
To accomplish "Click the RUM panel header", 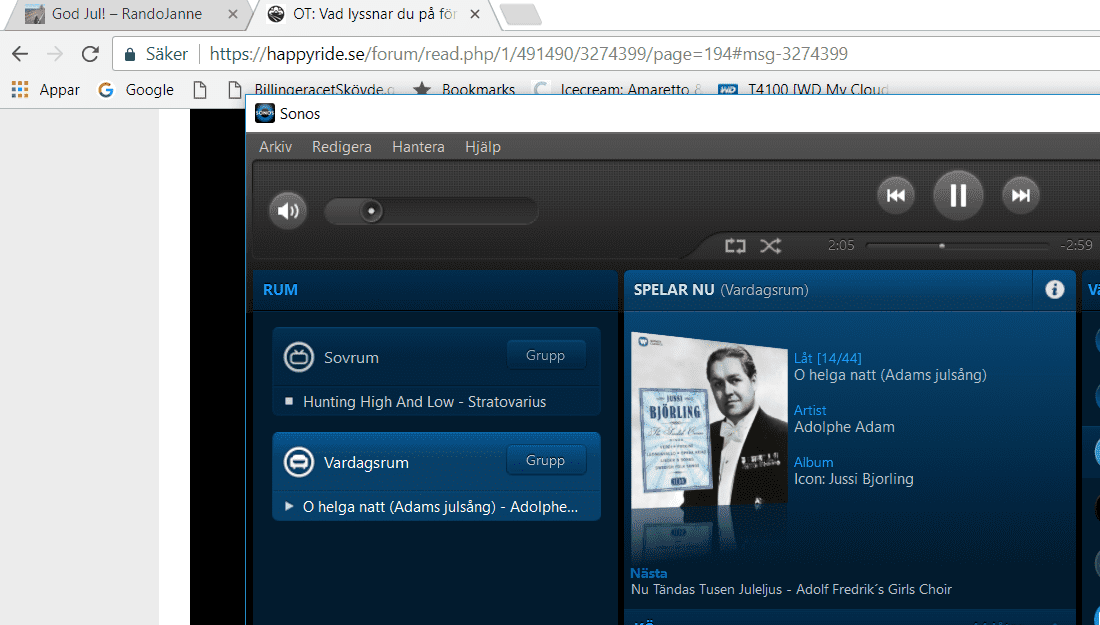I will tap(281, 290).
